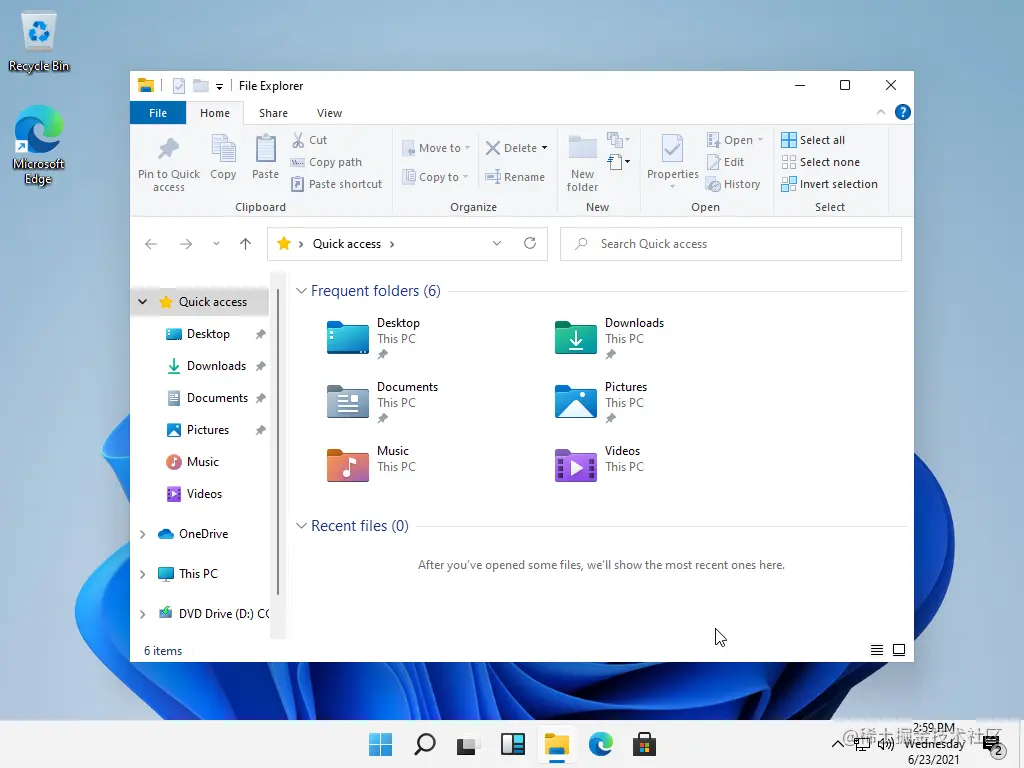Open the Recent locations dropdown arrow
Viewport: 1024px width, 768px height.
point(216,244)
